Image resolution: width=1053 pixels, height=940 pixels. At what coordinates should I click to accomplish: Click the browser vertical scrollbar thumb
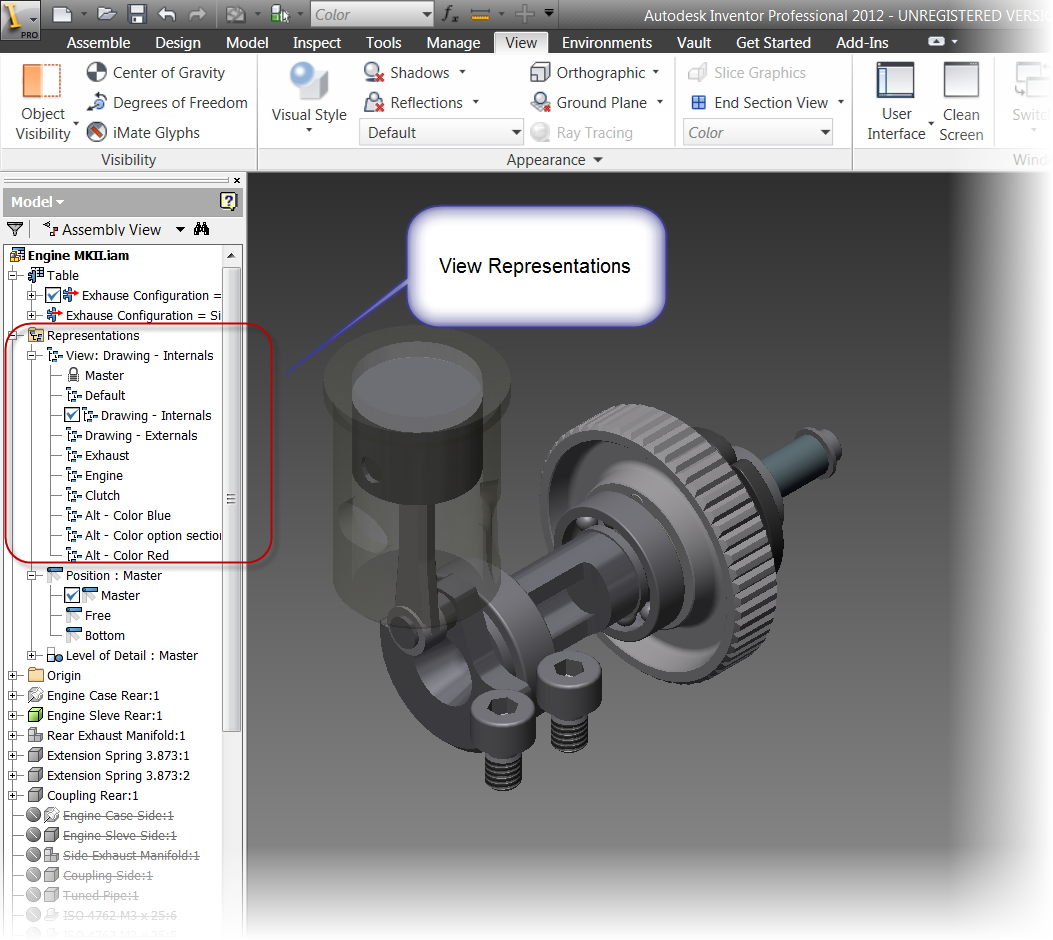pyautogui.click(x=231, y=499)
